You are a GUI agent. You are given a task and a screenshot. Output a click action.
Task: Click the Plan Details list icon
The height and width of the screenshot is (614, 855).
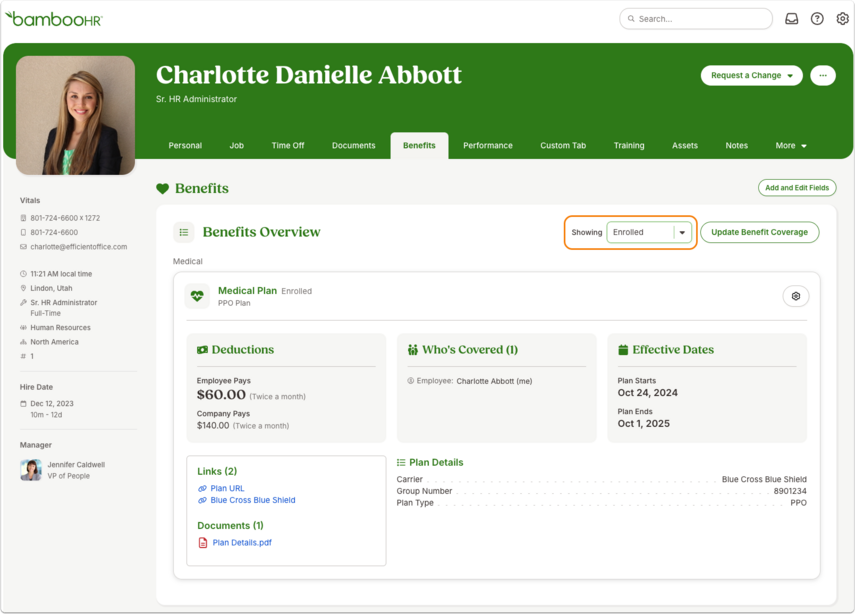[401, 462]
